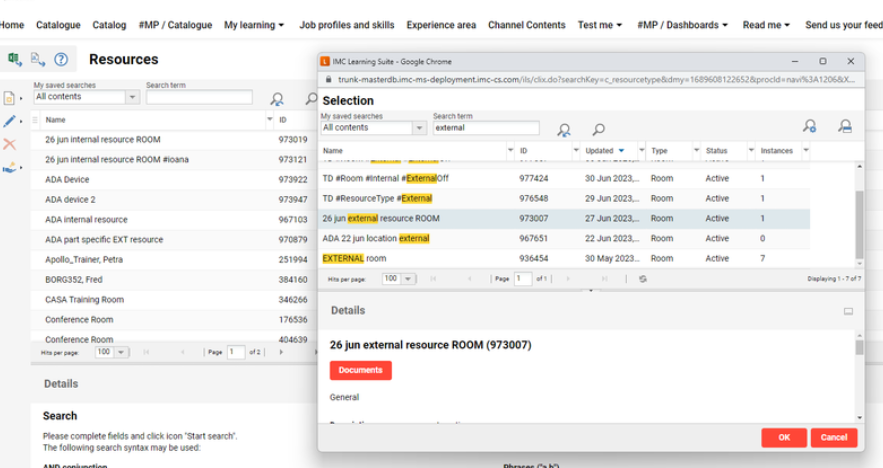883x468 pixels.
Task: Click the hand assign icon in left sidebar
Action: pyautogui.click(x=10, y=167)
